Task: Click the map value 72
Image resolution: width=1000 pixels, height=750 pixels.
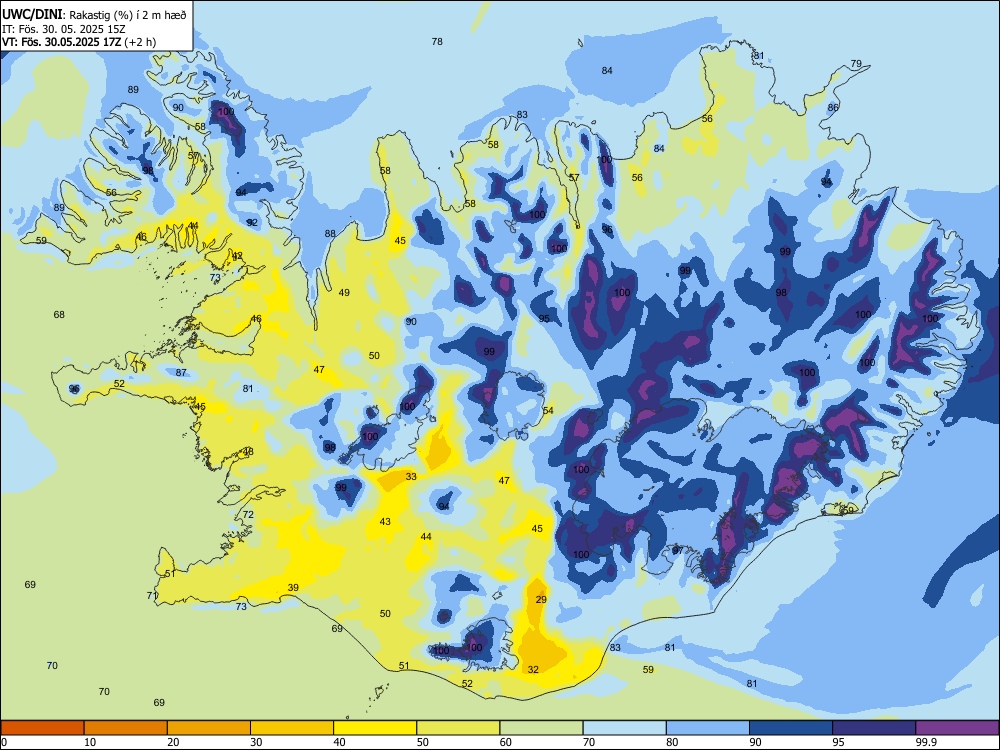Action: coord(248,515)
